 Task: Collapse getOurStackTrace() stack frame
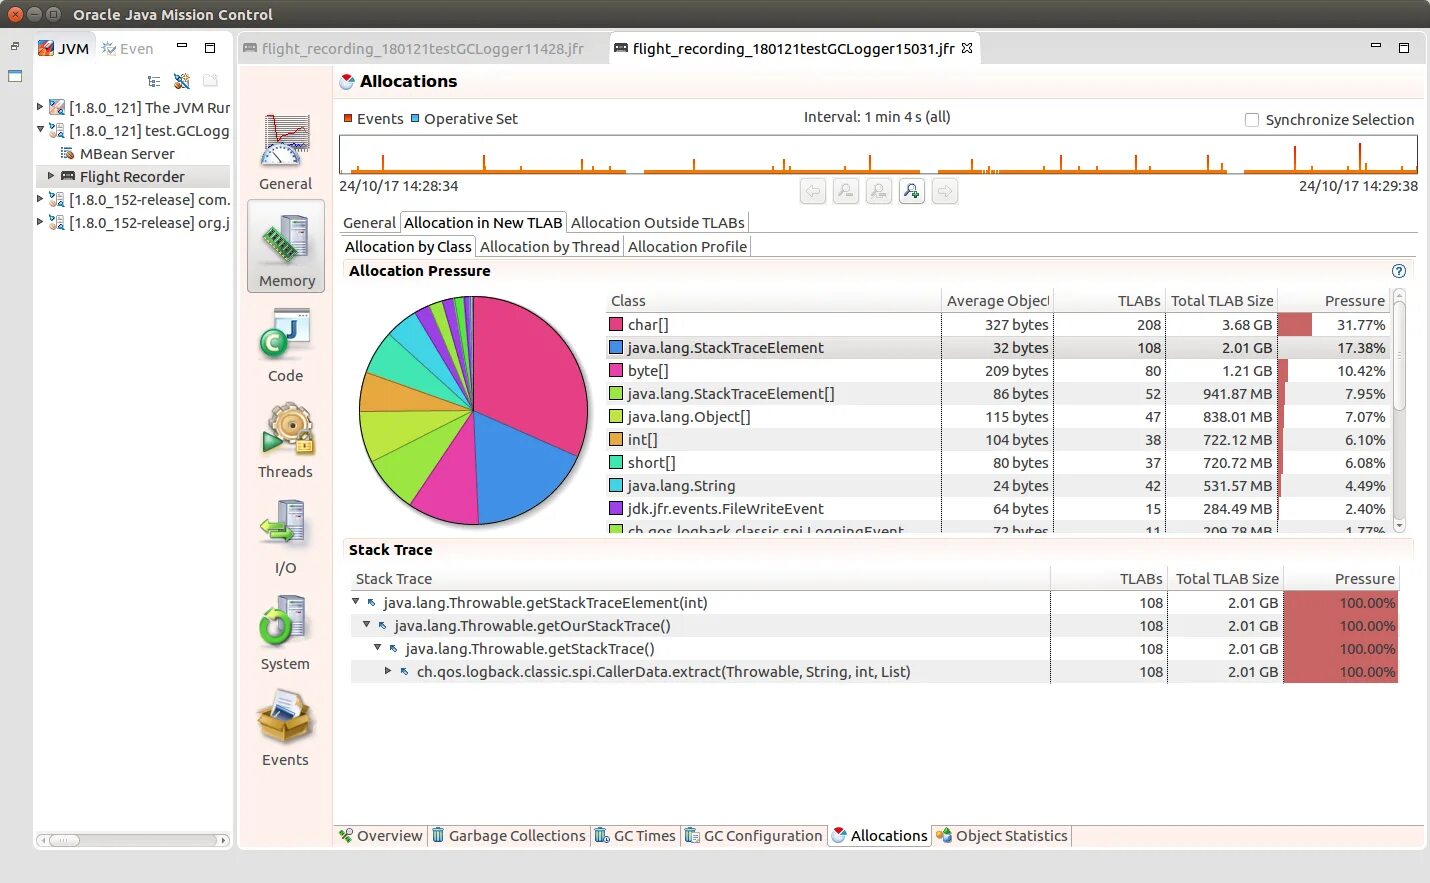point(366,624)
